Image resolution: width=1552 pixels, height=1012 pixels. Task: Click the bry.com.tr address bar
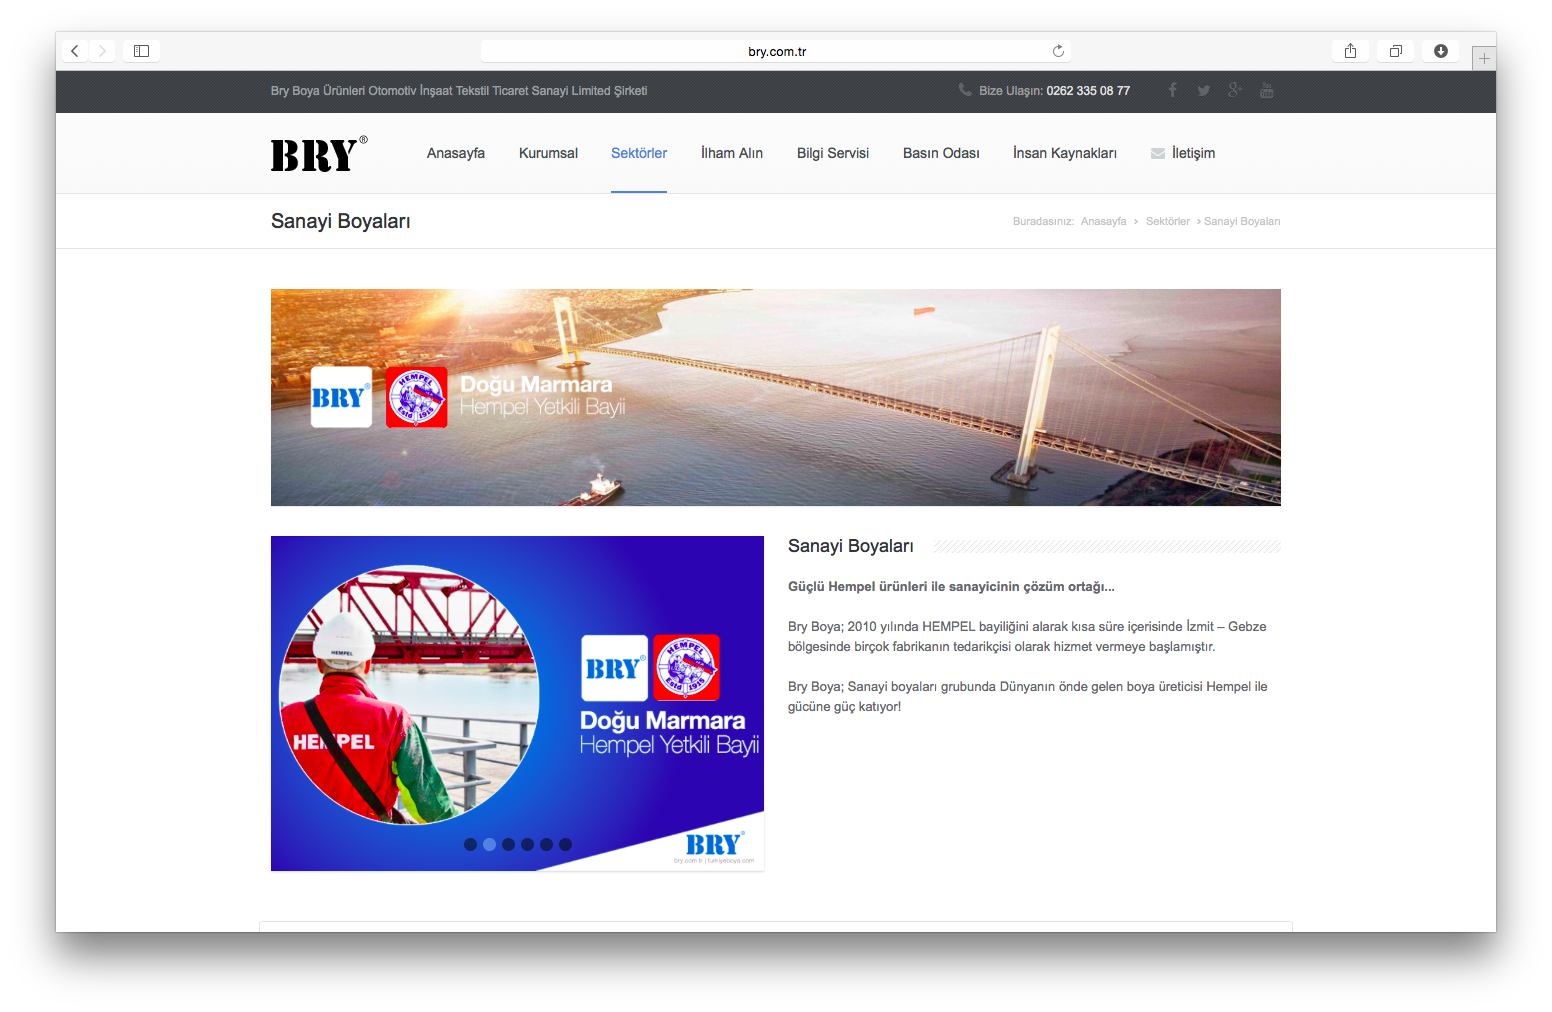[776, 51]
